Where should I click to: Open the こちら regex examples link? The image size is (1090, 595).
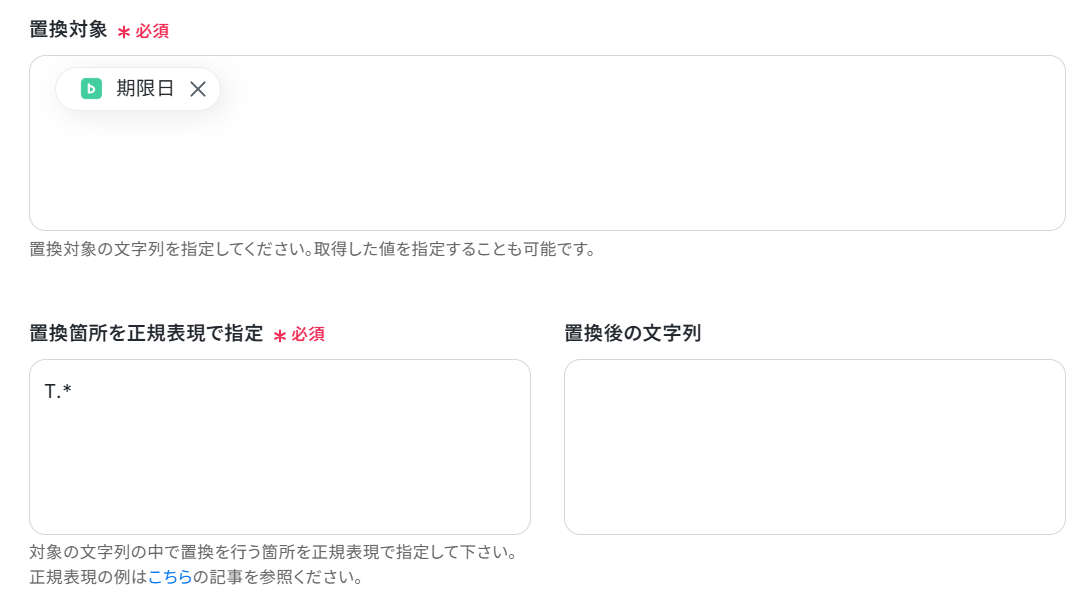point(170,577)
